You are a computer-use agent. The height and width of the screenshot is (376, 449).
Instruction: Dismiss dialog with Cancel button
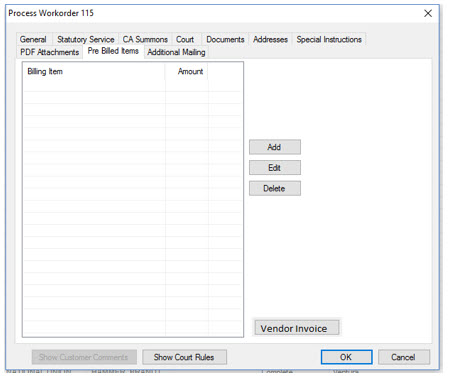tap(404, 357)
